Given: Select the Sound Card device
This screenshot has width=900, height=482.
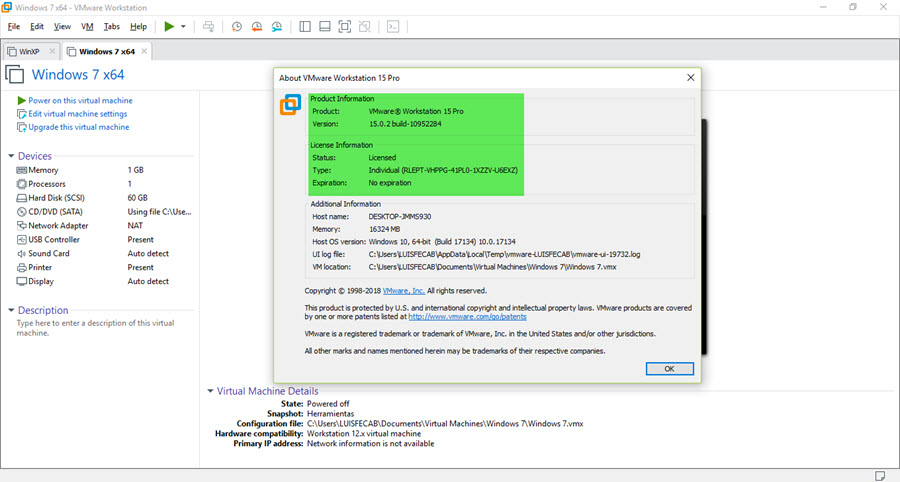Looking at the screenshot, I should (x=104, y=253).
